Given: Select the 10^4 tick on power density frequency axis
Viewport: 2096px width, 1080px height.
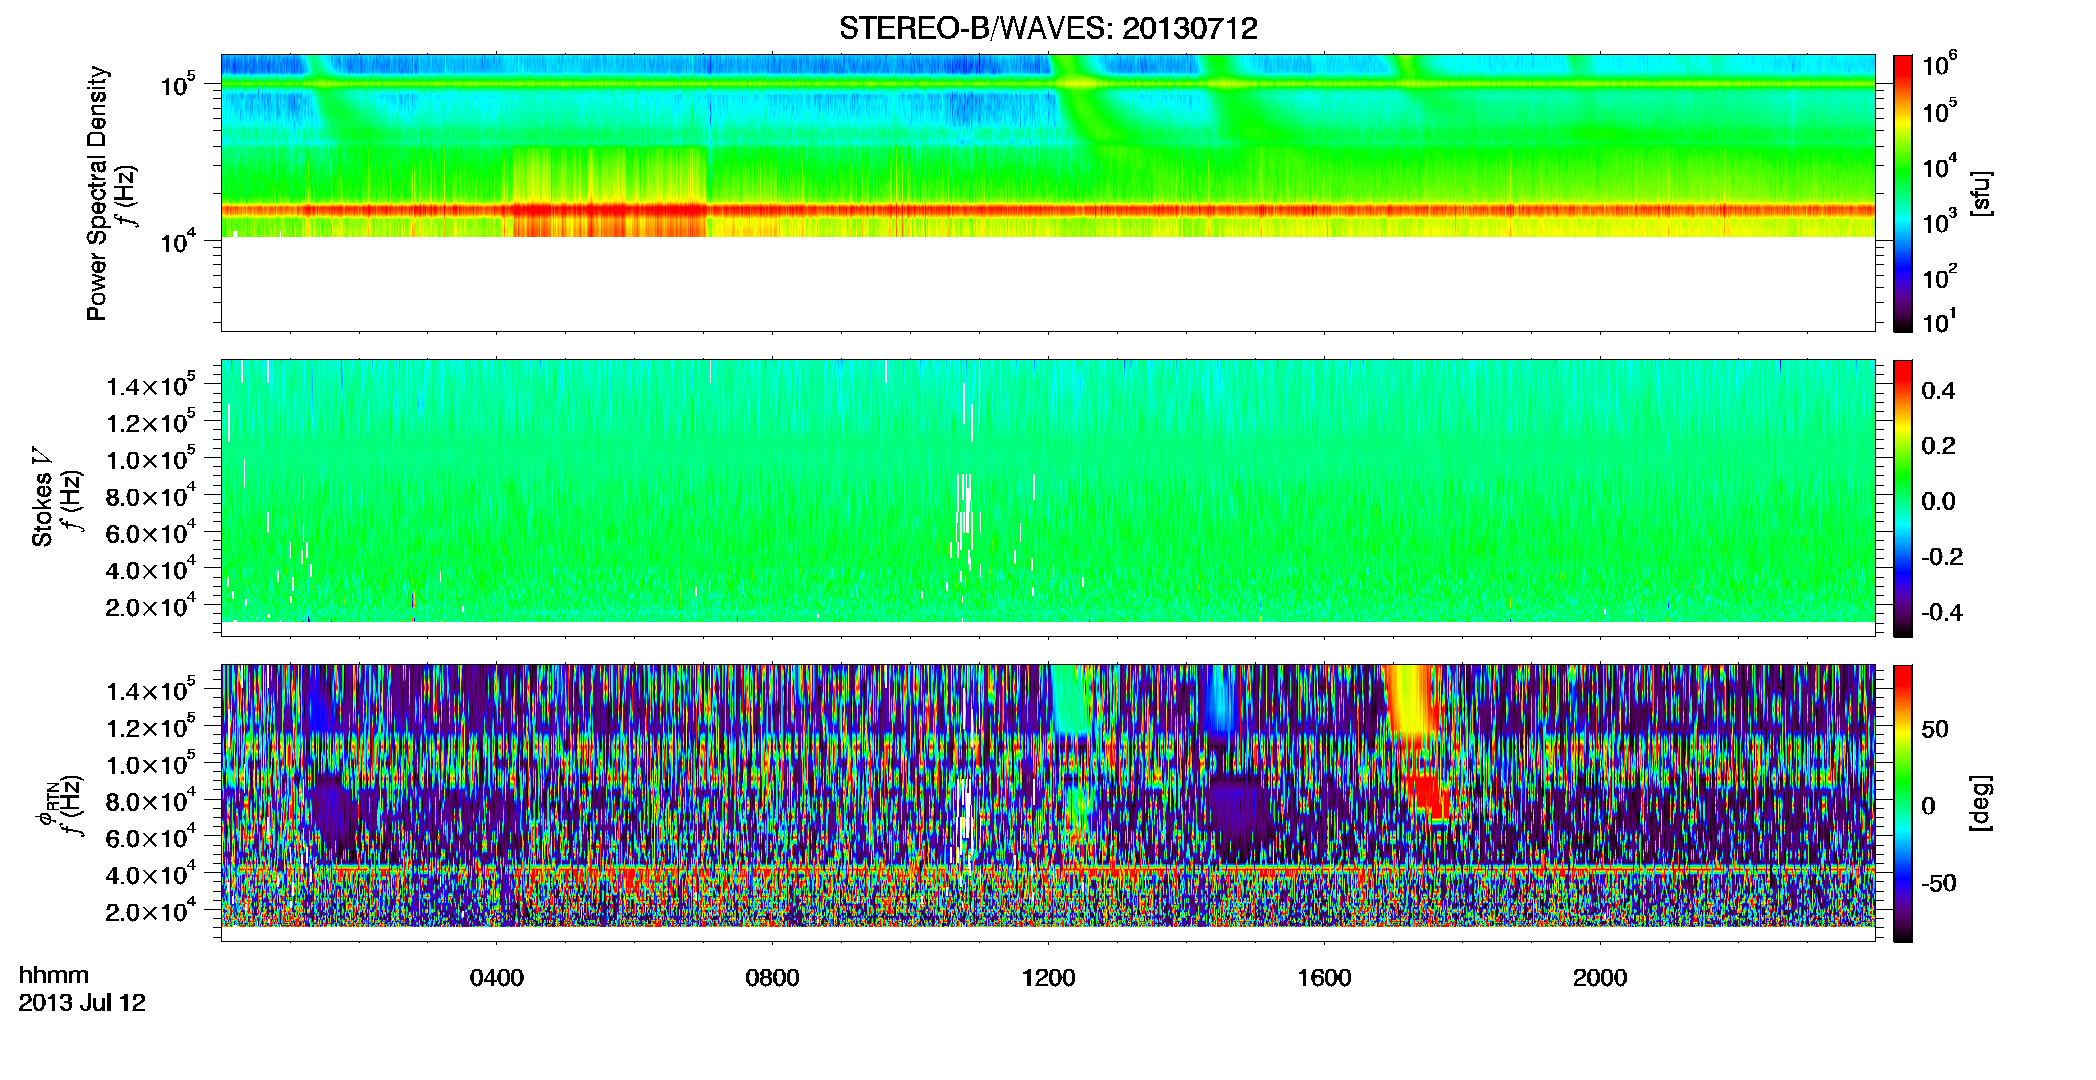Looking at the screenshot, I should tap(178, 241).
